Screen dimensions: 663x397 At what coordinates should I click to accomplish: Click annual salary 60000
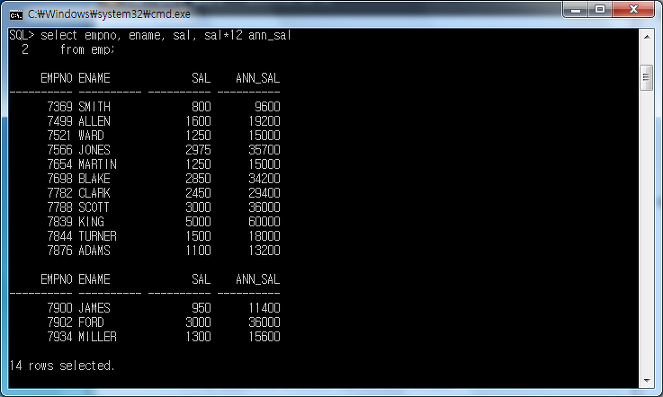point(264,222)
